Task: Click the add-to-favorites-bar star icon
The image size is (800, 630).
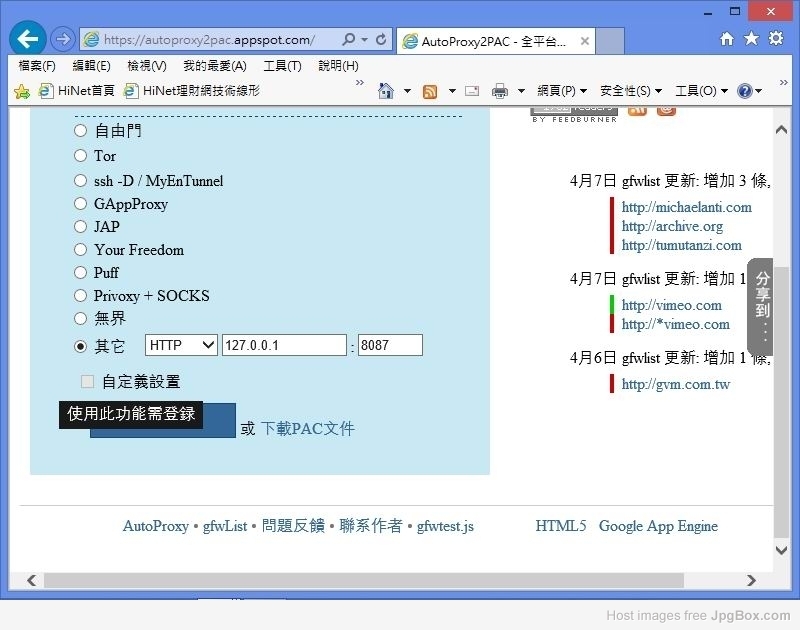Action: tap(22, 91)
